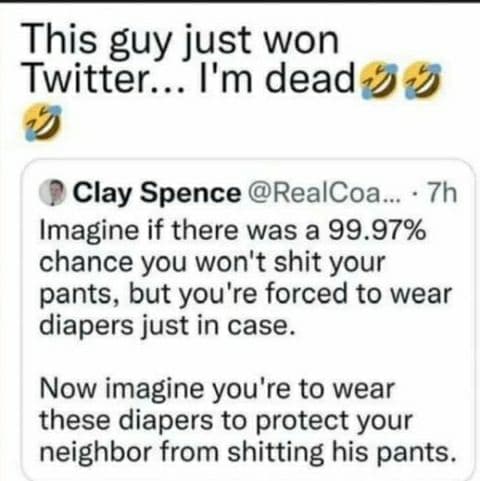480x481 pixels.
Task: Click the 99.97% figure in the tweet
Action: (x=377, y=231)
